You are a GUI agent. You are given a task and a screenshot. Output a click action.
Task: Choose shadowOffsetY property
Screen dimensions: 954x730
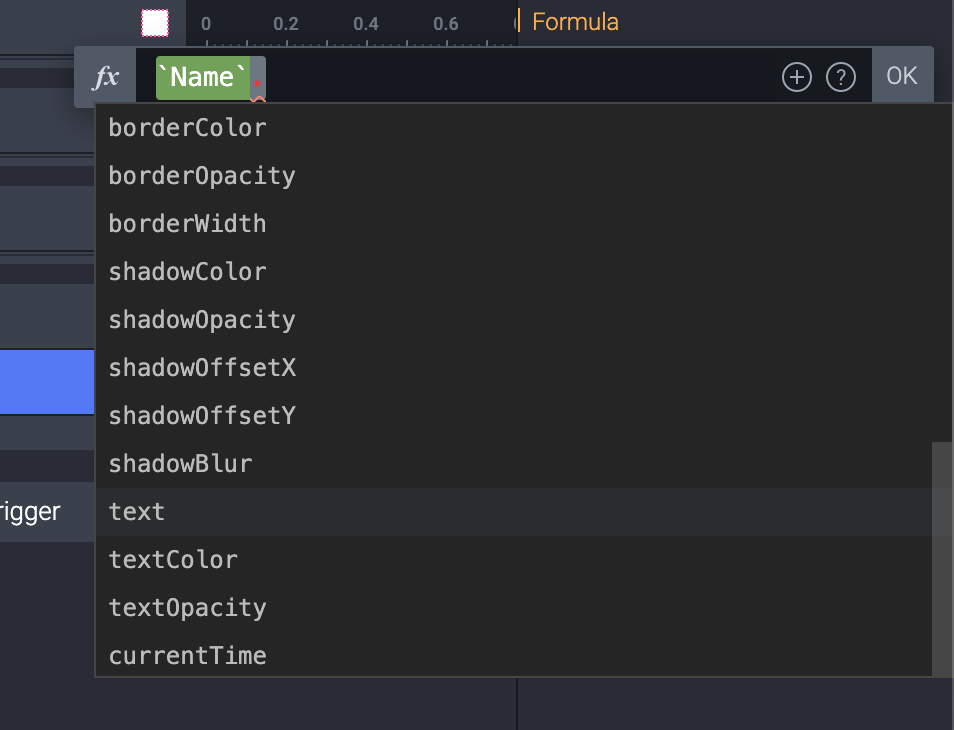click(202, 416)
